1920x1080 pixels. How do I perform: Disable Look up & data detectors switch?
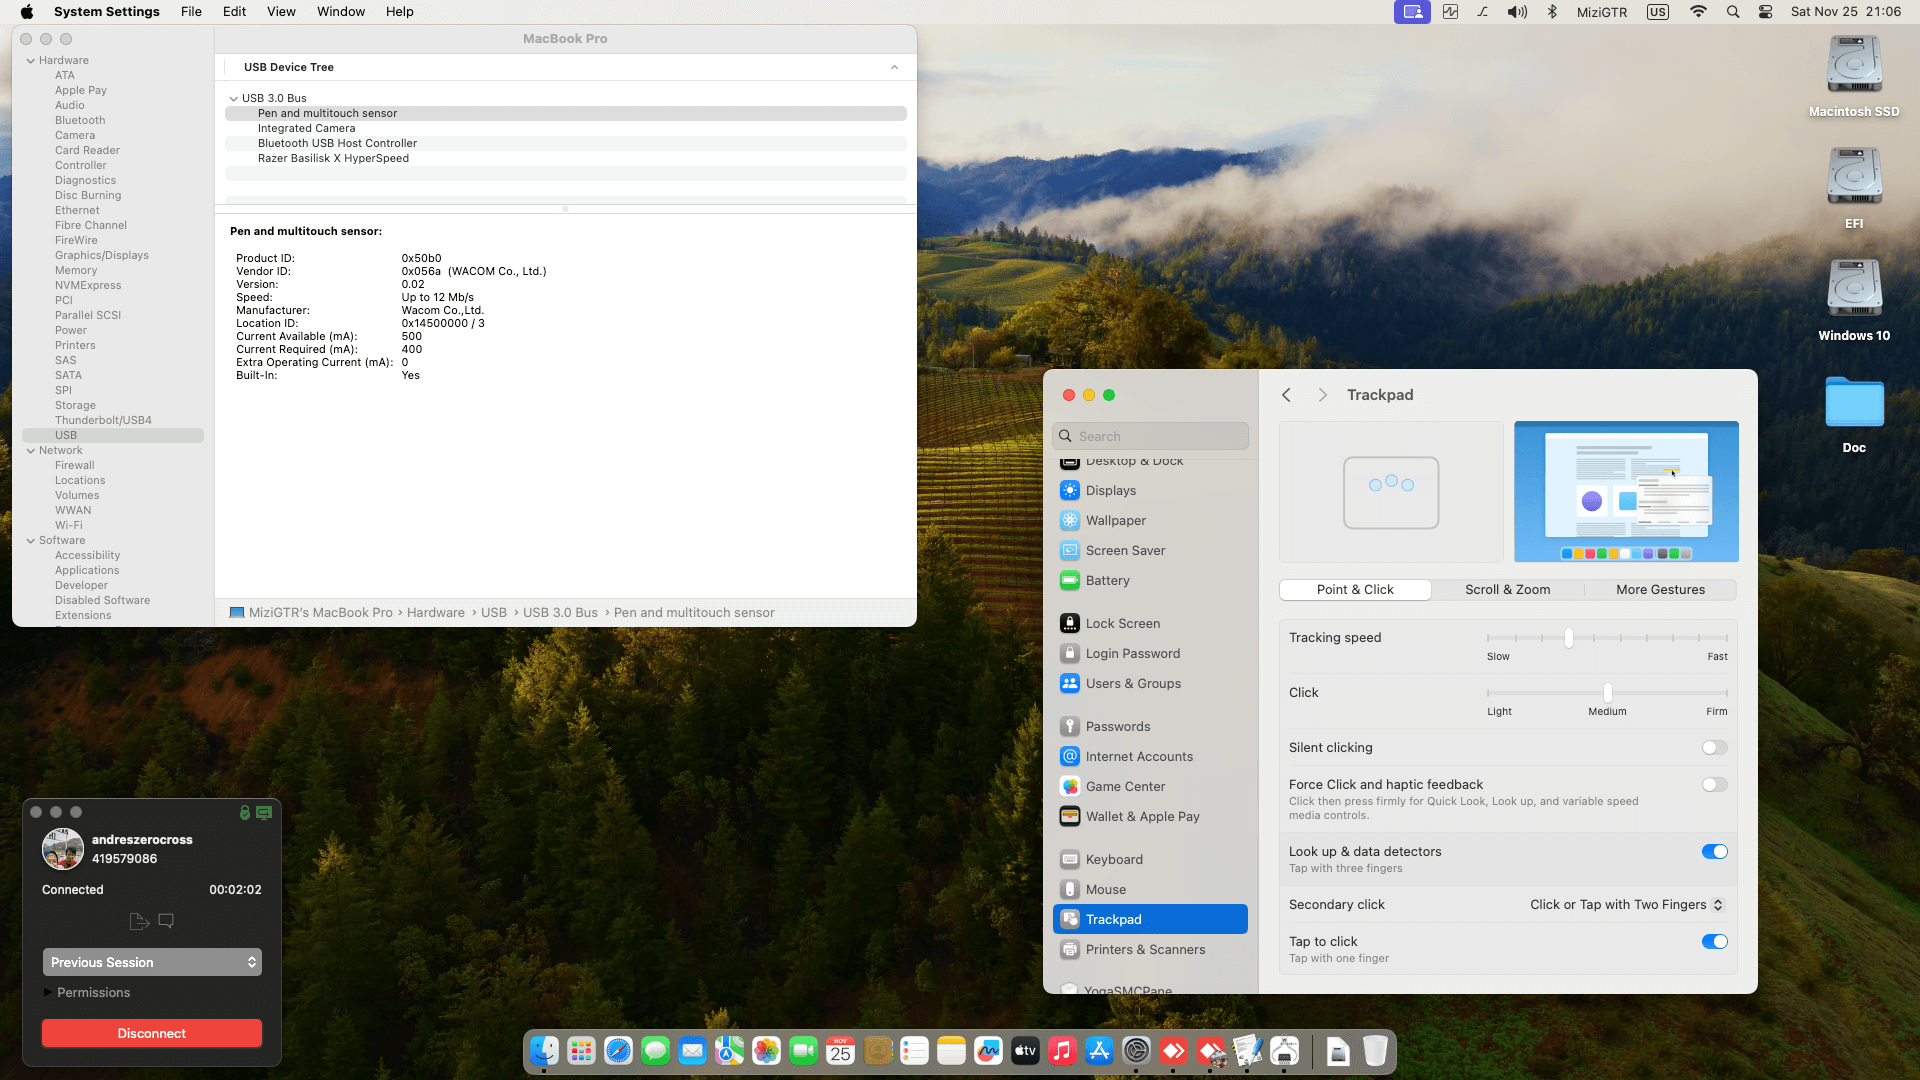[1714, 852]
